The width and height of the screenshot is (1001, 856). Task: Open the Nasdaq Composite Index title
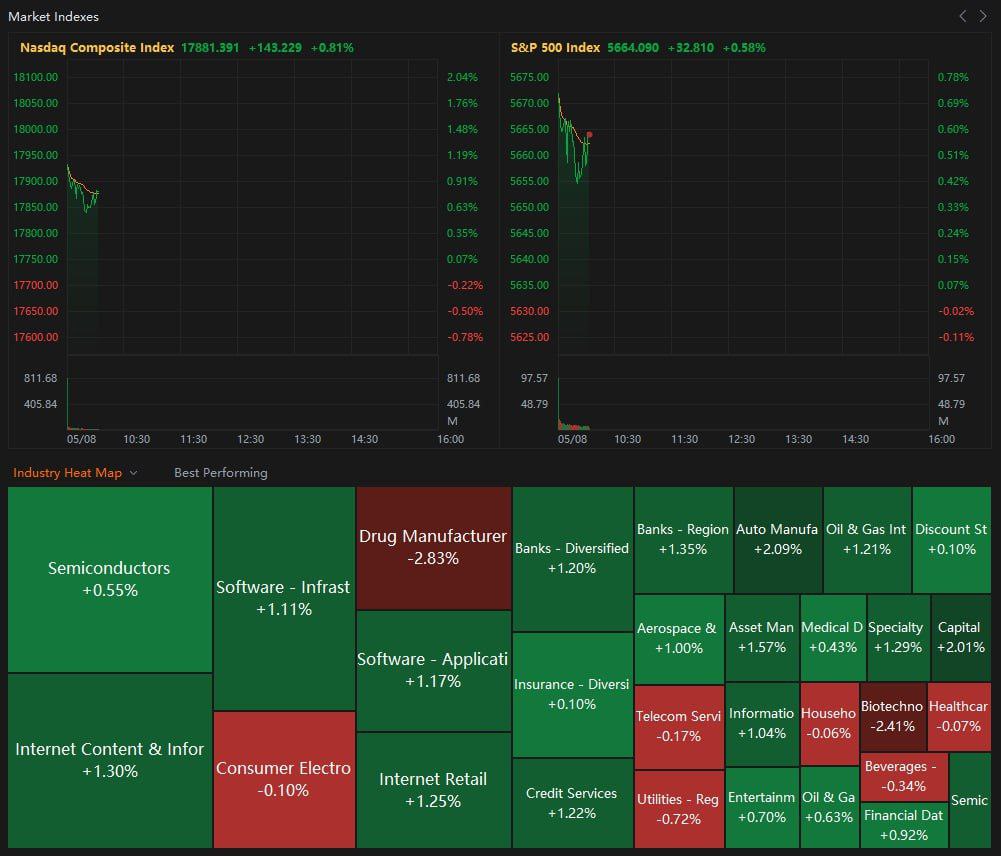[97, 47]
